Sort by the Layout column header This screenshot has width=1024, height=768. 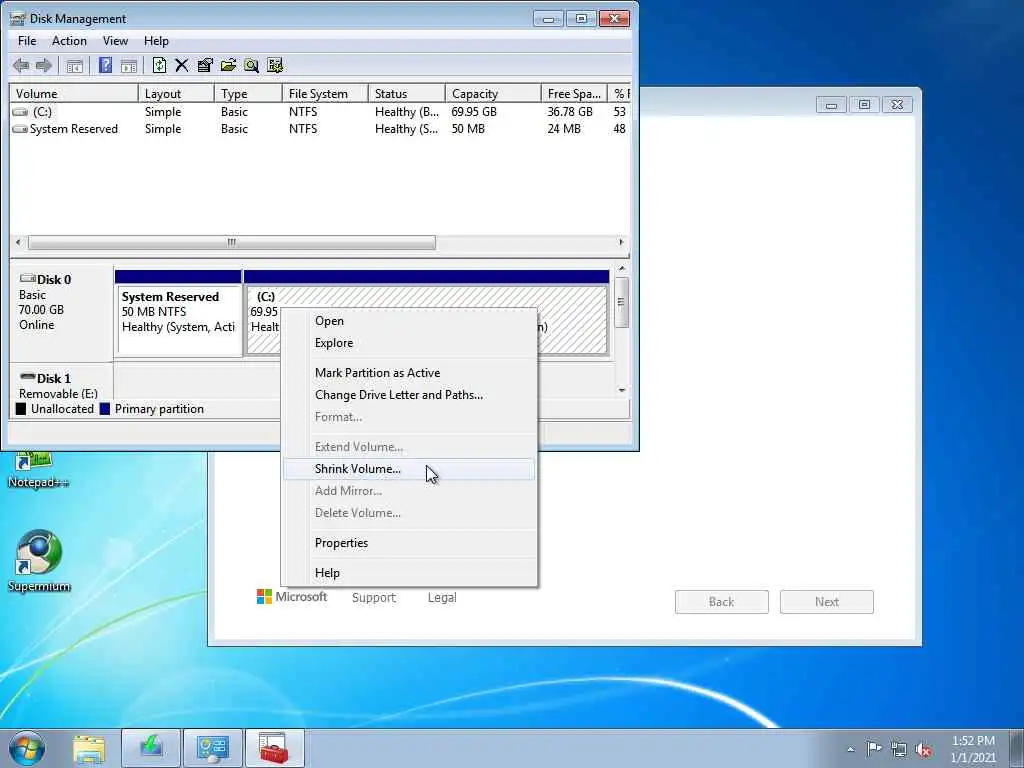click(176, 93)
